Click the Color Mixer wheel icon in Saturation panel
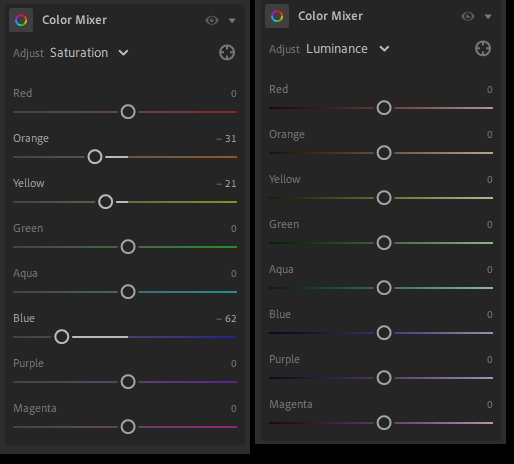 [21, 20]
